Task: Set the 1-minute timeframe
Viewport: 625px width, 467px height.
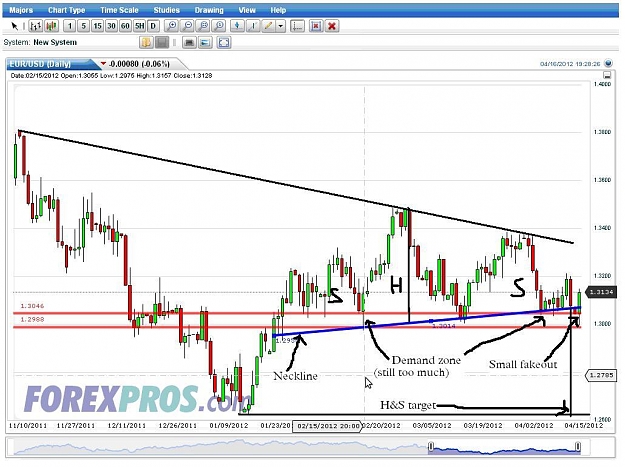Action: click(x=70, y=26)
